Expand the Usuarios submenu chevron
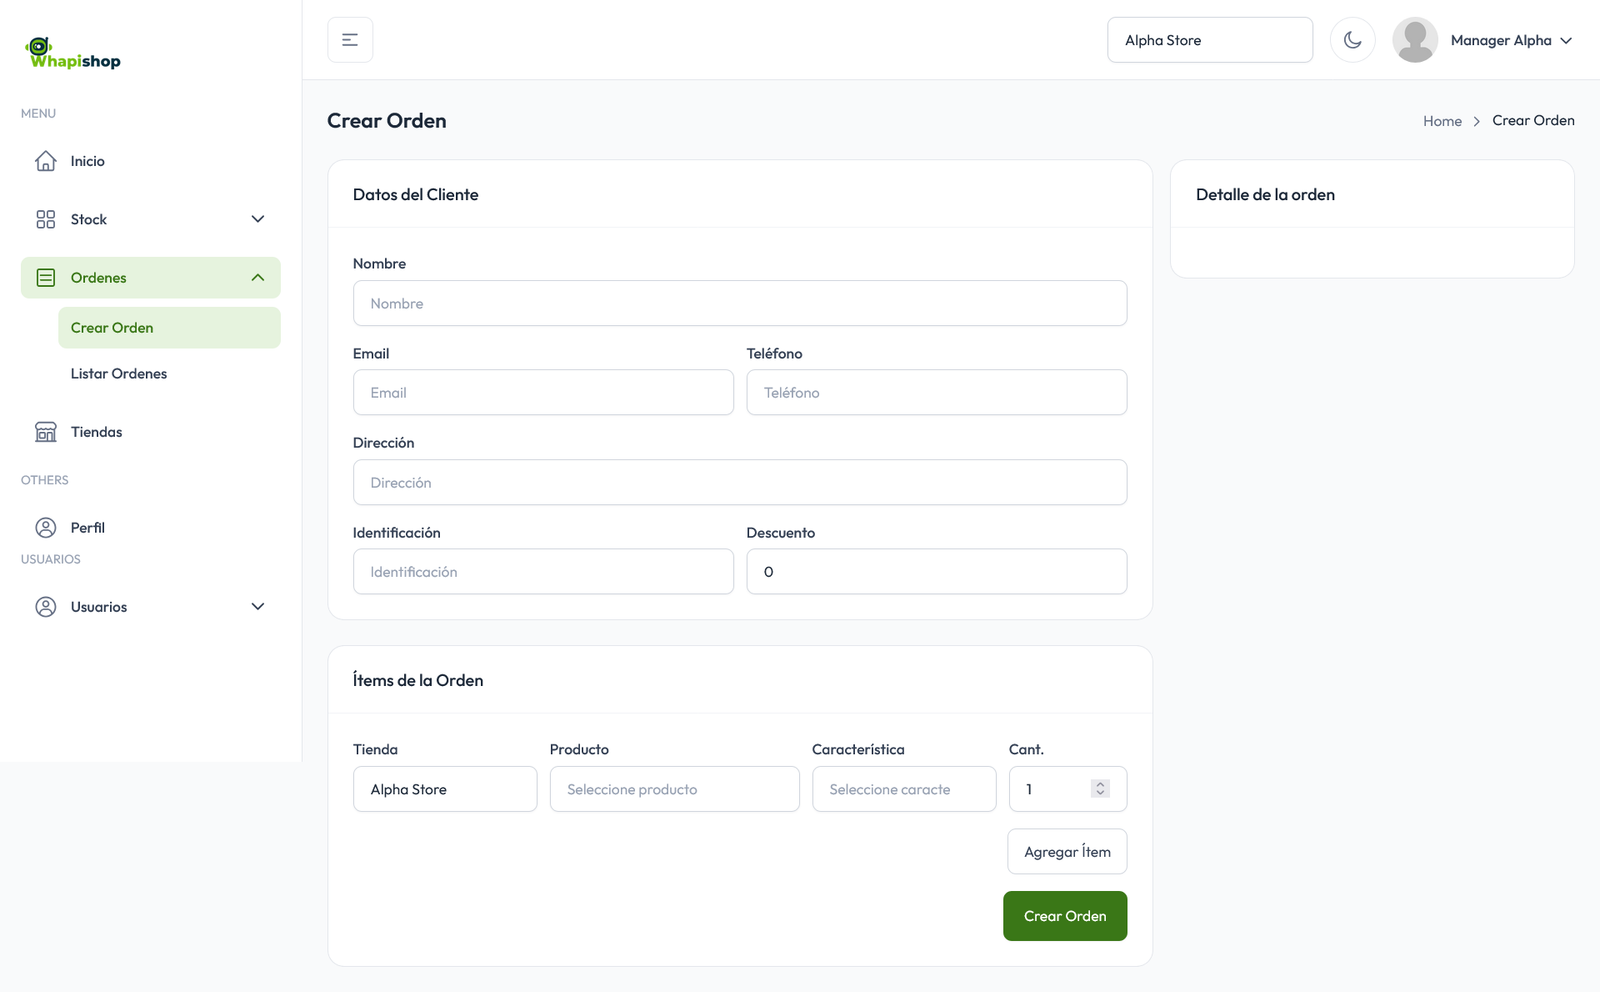The image size is (1600, 992). coord(258,607)
